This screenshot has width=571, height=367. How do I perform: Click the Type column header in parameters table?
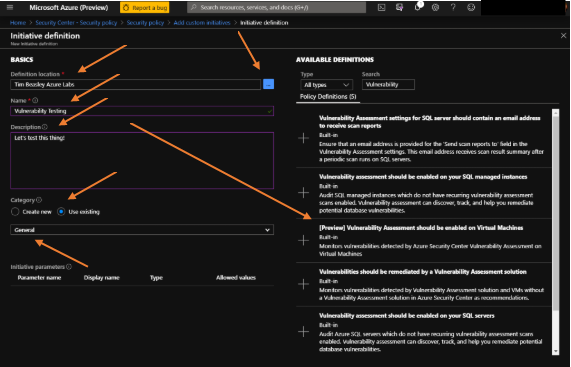click(156, 277)
